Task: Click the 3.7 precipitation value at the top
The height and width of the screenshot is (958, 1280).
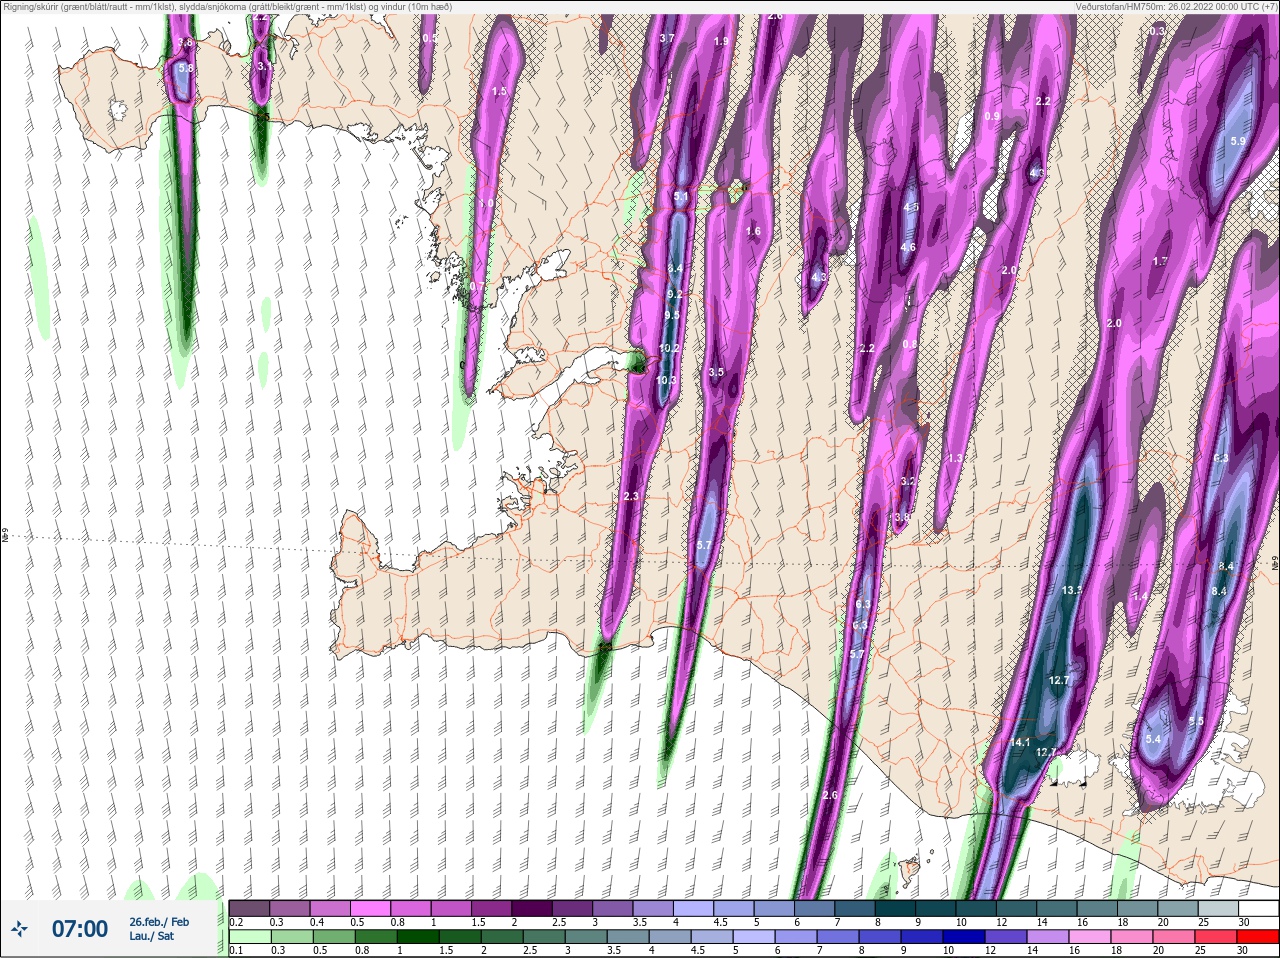Action: [x=667, y=38]
